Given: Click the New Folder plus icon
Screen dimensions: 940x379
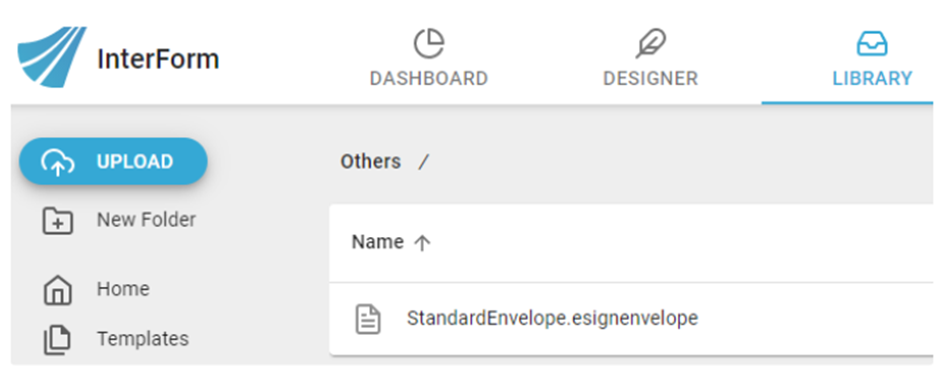Looking at the screenshot, I should pyautogui.click(x=58, y=221).
